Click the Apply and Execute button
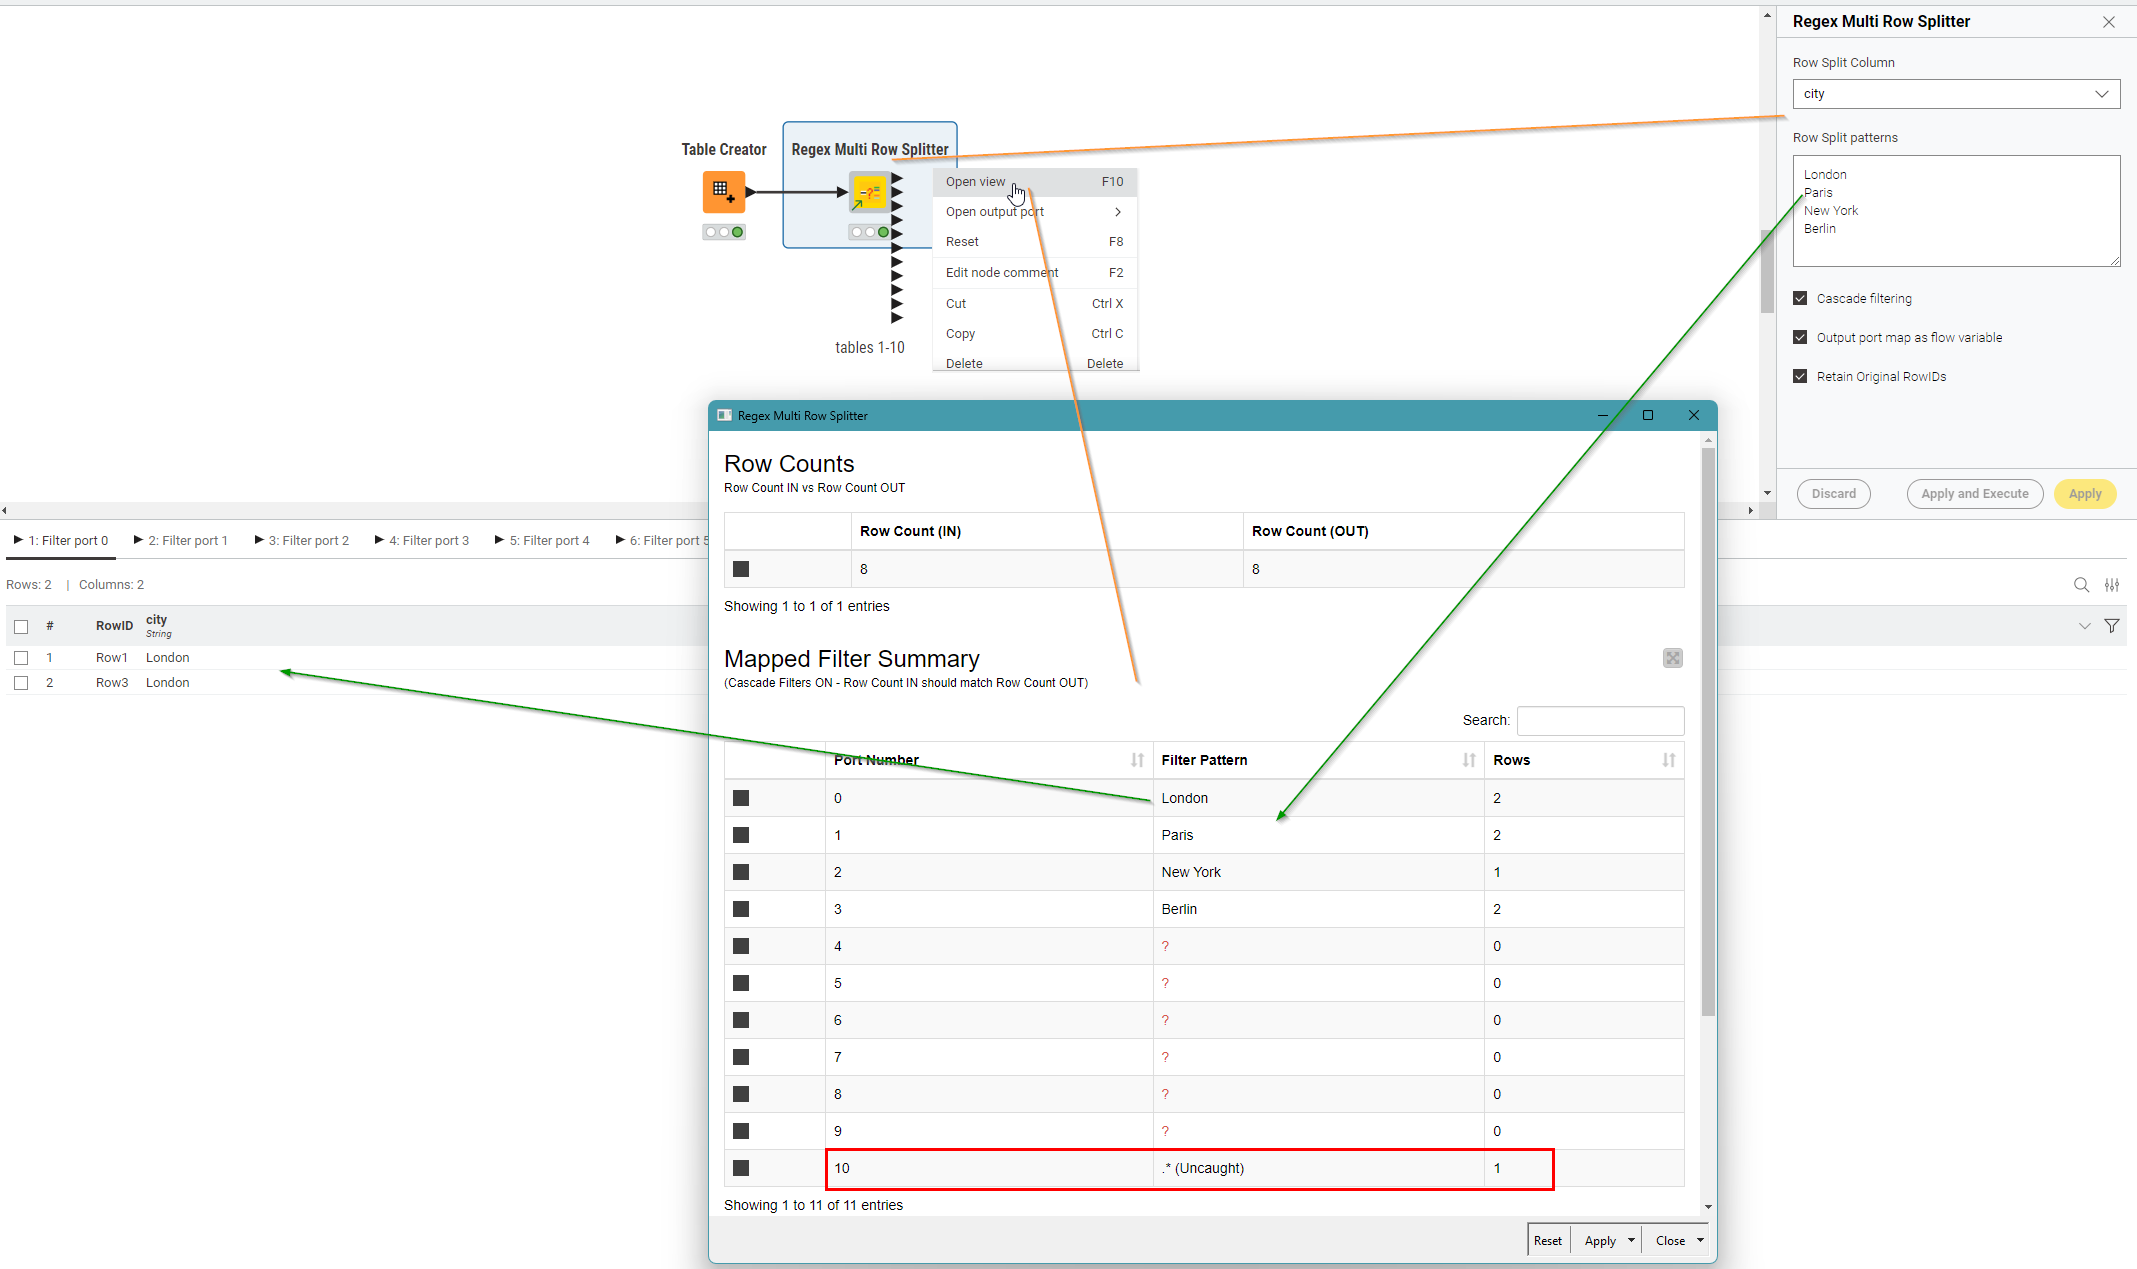Image resolution: width=2137 pixels, height=1269 pixels. (1974, 494)
